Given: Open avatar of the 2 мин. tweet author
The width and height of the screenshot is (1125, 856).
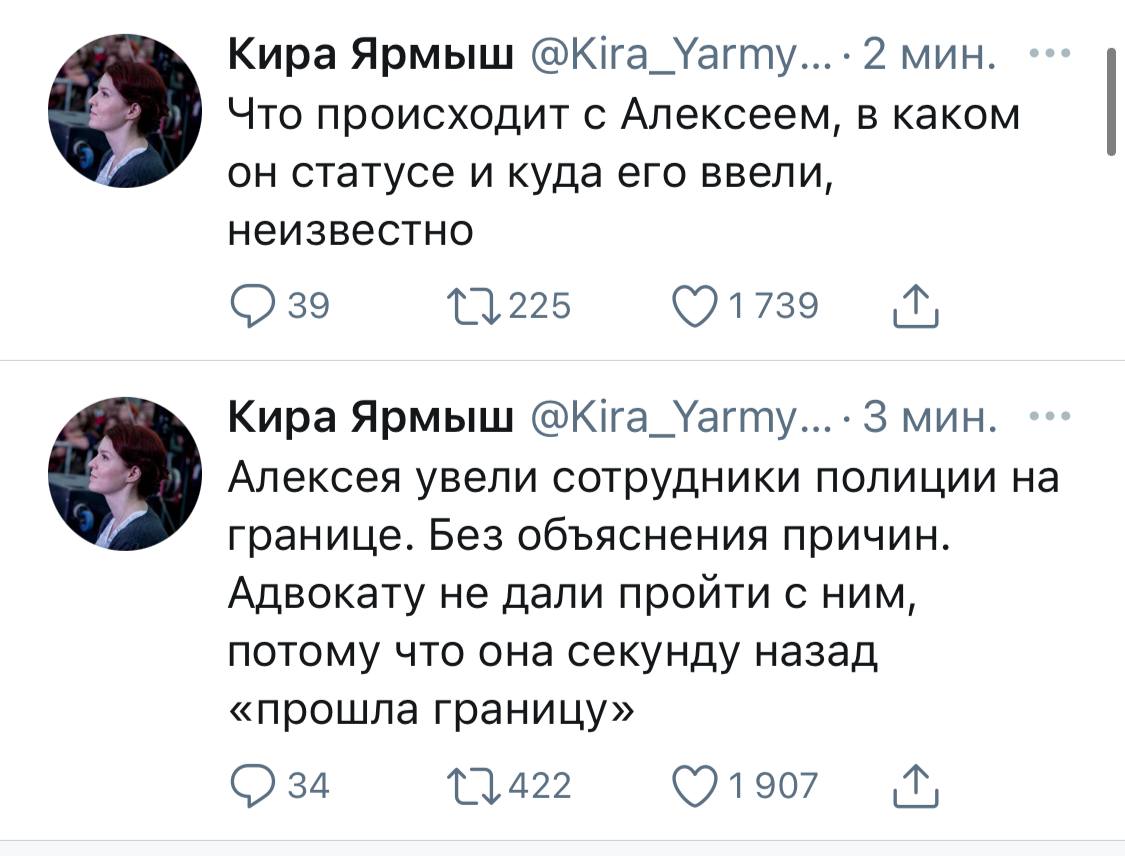Looking at the screenshot, I should tap(126, 110).
